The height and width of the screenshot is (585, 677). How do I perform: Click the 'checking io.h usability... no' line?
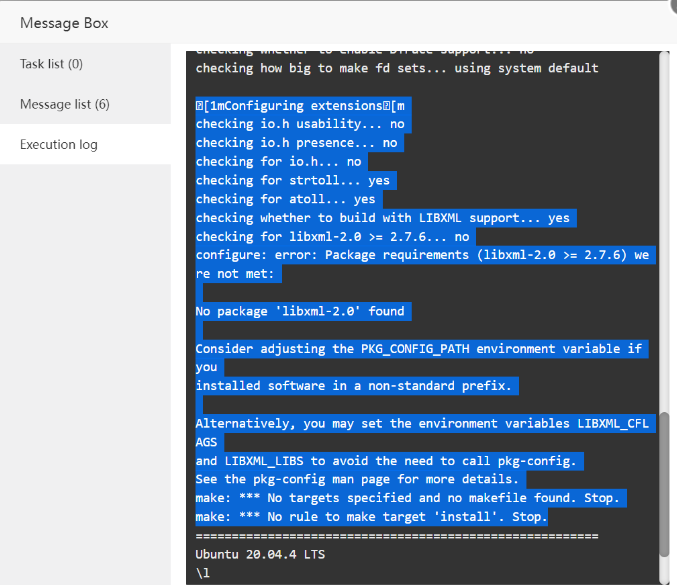[x=300, y=124]
